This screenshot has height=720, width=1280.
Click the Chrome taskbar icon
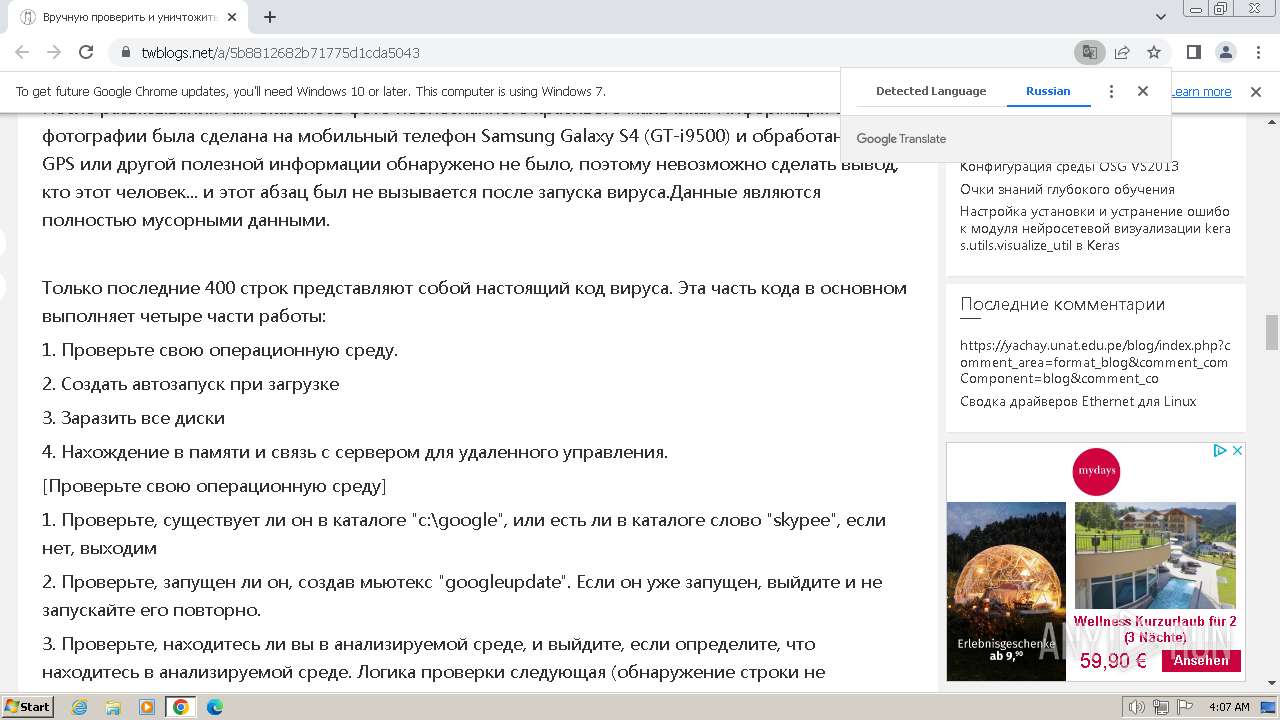[181, 707]
